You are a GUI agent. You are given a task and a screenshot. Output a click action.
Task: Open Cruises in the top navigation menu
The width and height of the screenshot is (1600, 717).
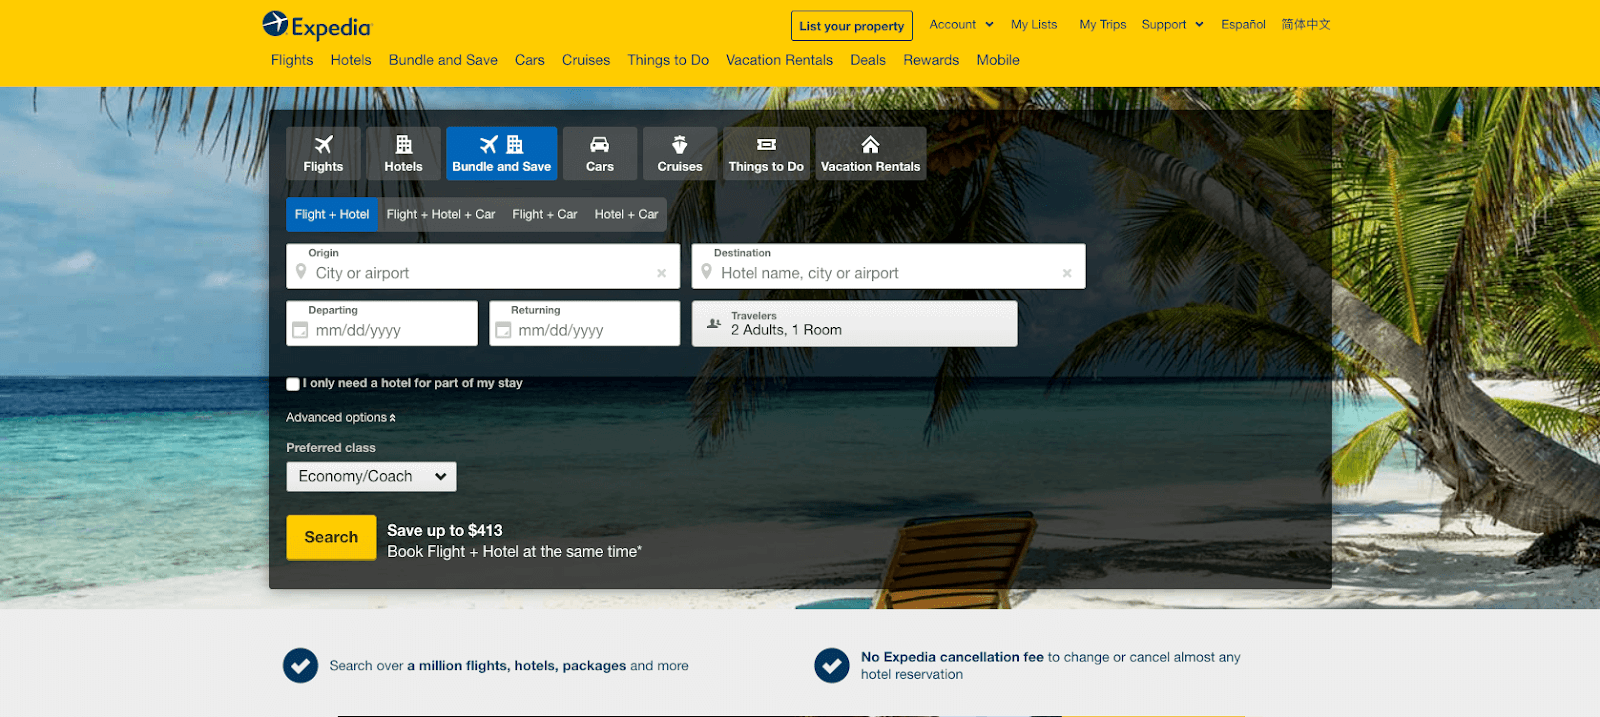pyautogui.click(x=586, y=60)
